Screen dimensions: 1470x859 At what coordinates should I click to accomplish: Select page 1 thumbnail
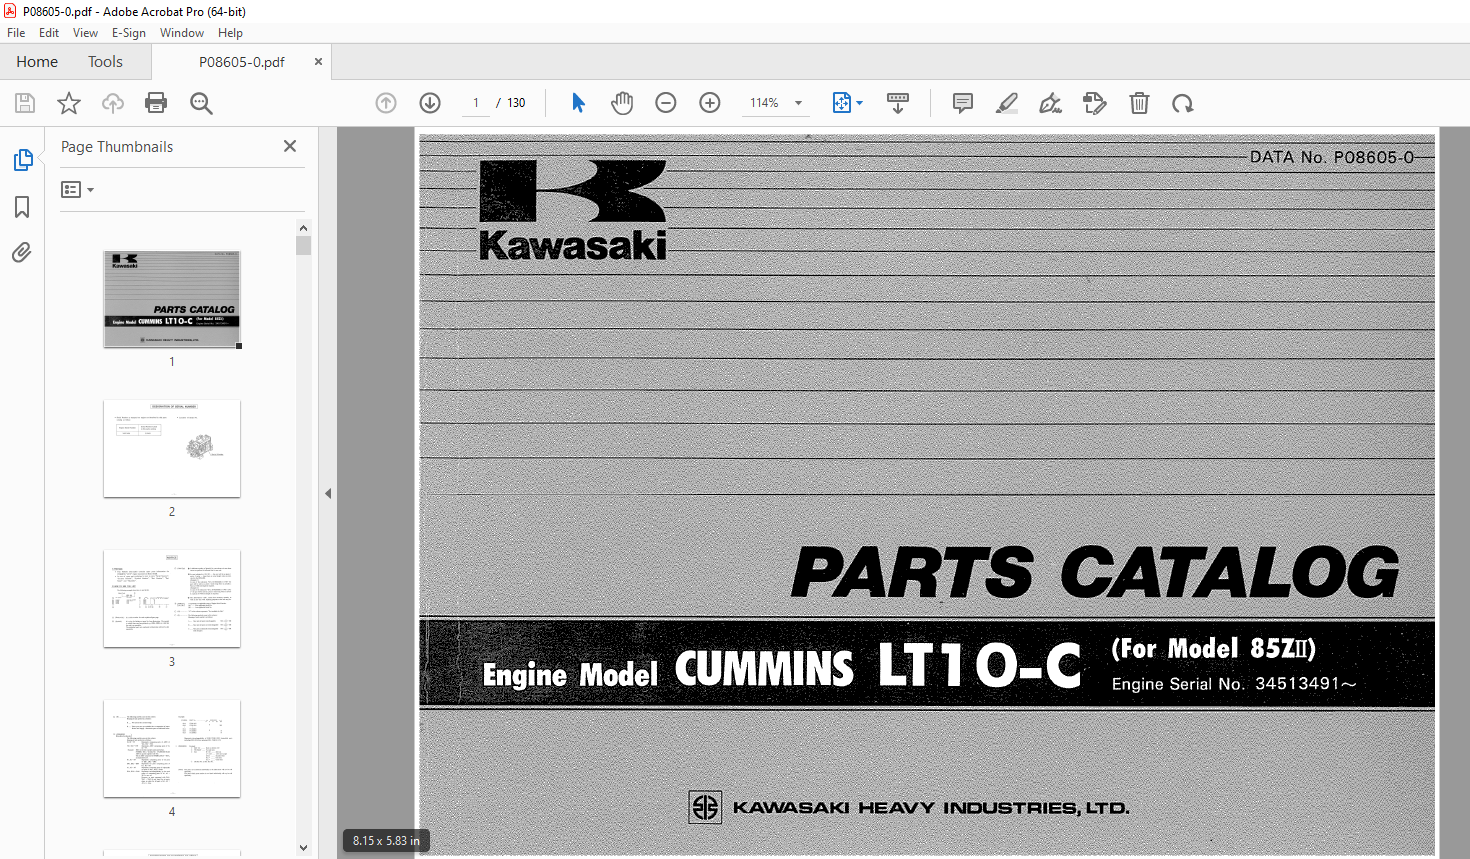(x=172, y=299)
